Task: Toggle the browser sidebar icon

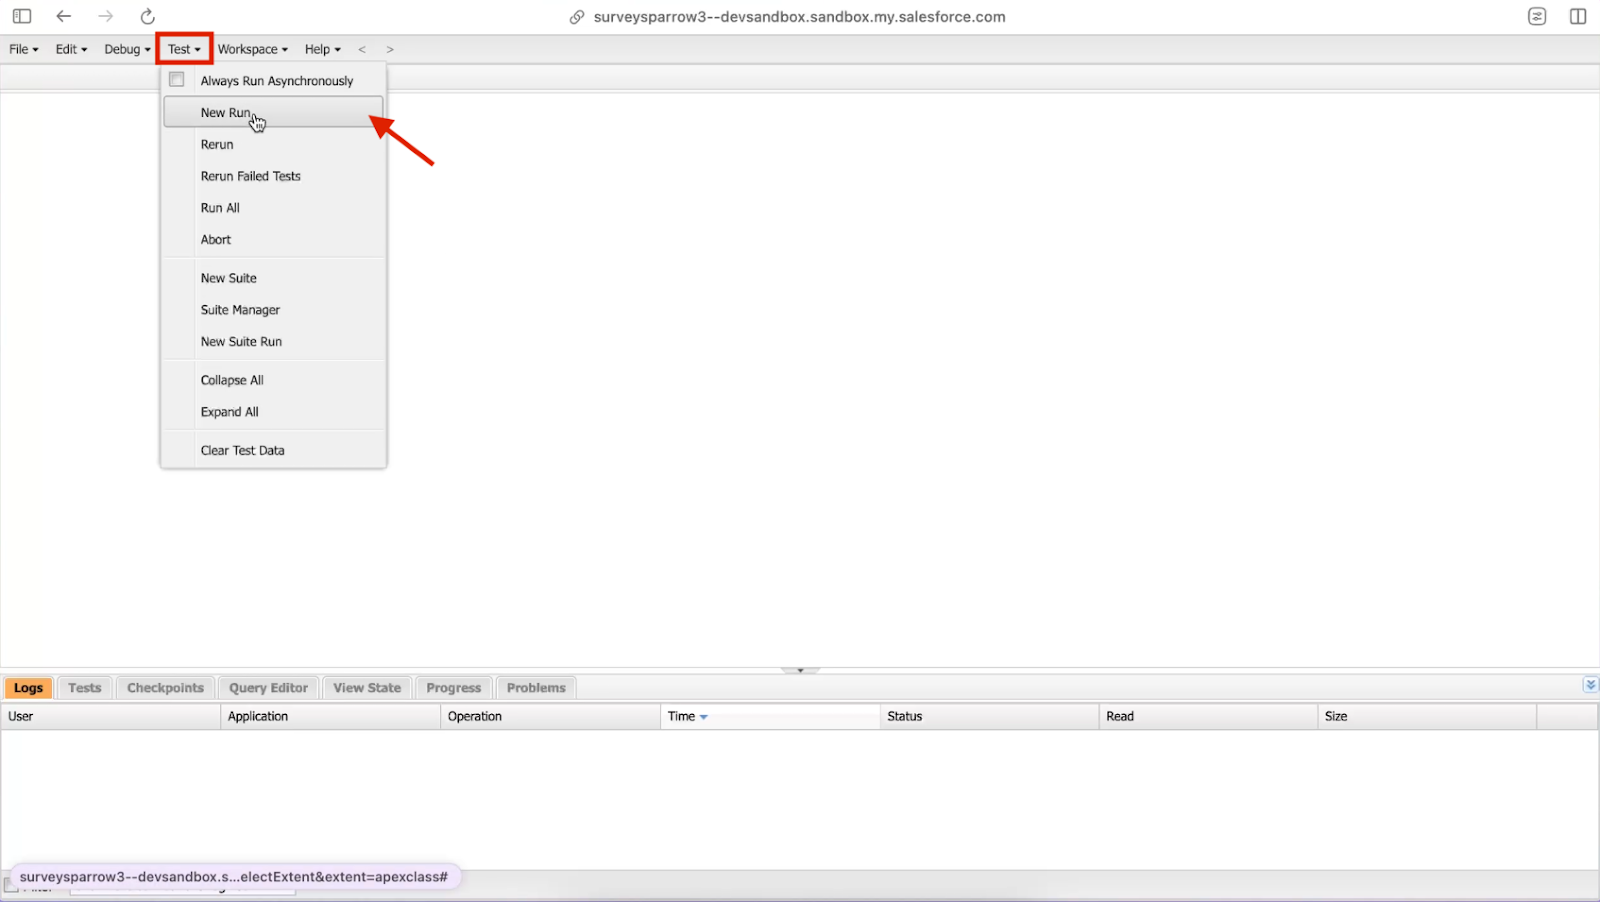Action: click(22, 16)
